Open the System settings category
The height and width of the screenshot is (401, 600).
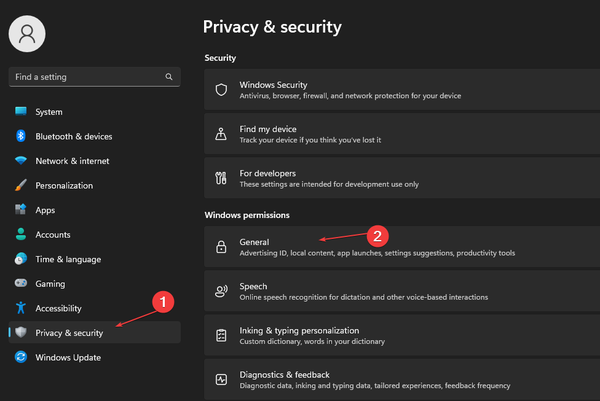tap(48, 112)
